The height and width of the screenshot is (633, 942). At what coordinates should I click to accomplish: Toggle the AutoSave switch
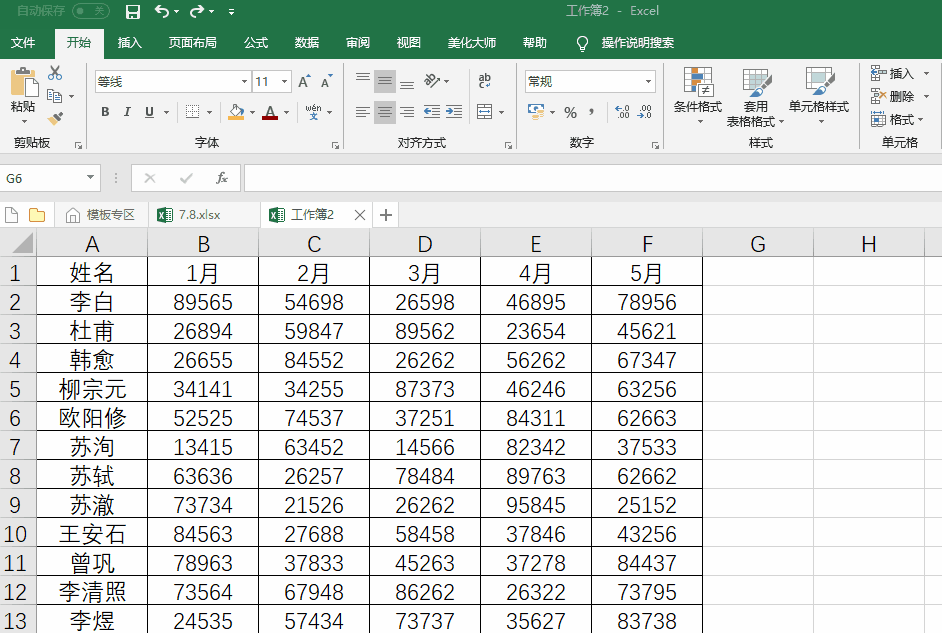pos(91,11)
